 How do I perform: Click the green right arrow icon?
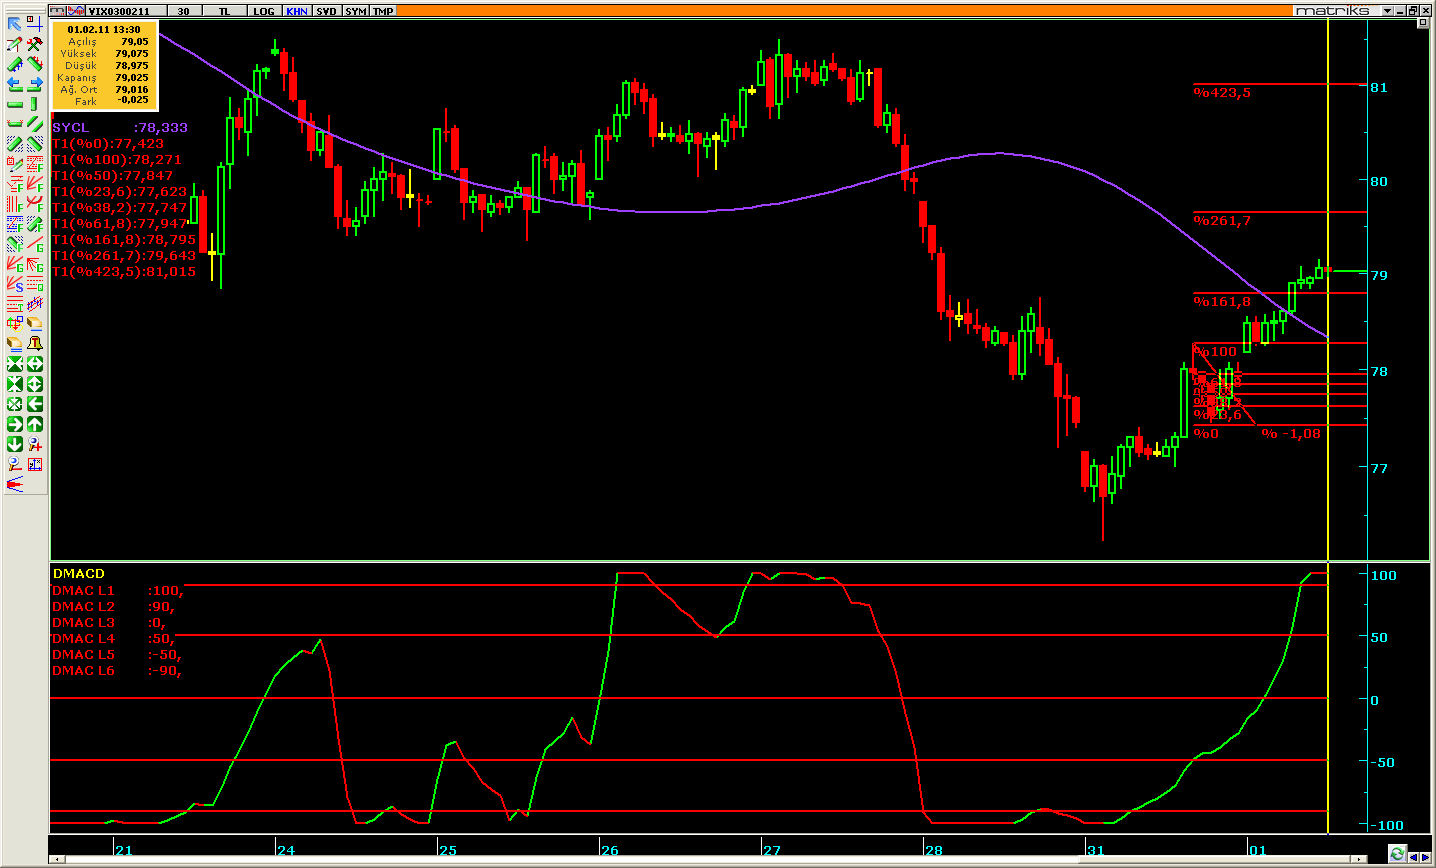[x=14, y=424]
